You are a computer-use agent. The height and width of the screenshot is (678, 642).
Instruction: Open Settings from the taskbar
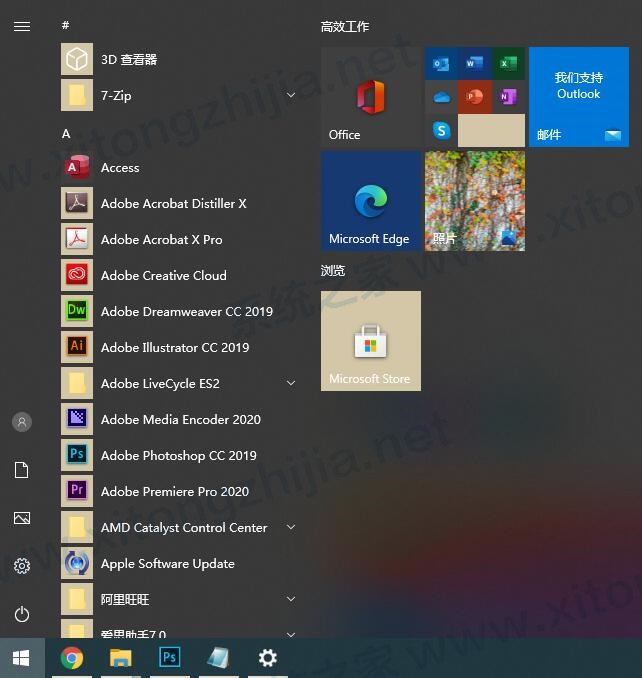268,658
